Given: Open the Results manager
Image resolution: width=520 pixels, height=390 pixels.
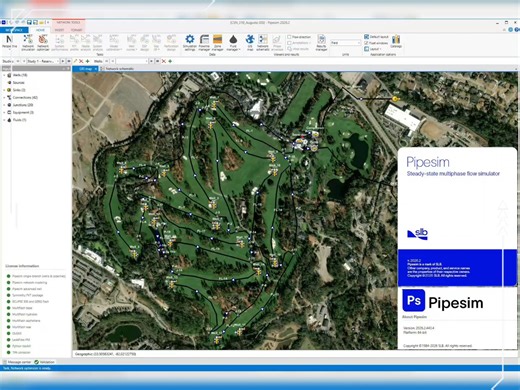Looking at the screenshot, I should click(x=321, y=43).
